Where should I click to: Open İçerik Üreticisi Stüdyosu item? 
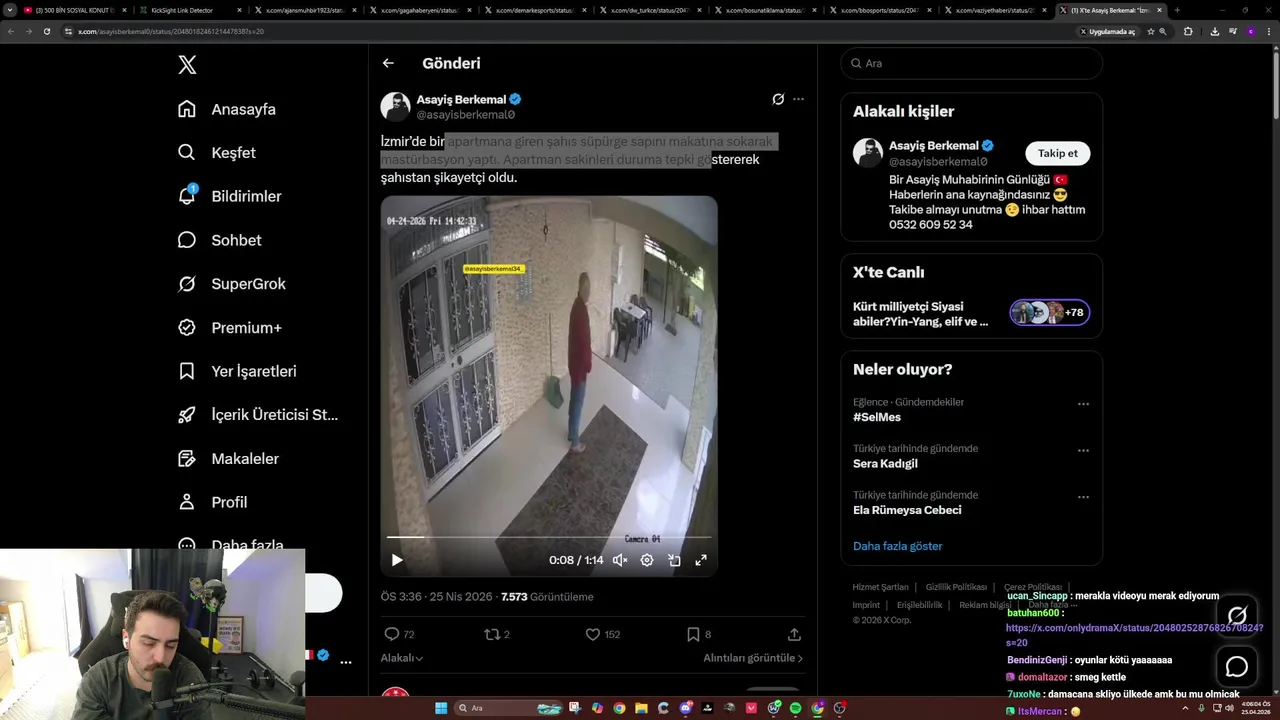(x=258, y=415)
